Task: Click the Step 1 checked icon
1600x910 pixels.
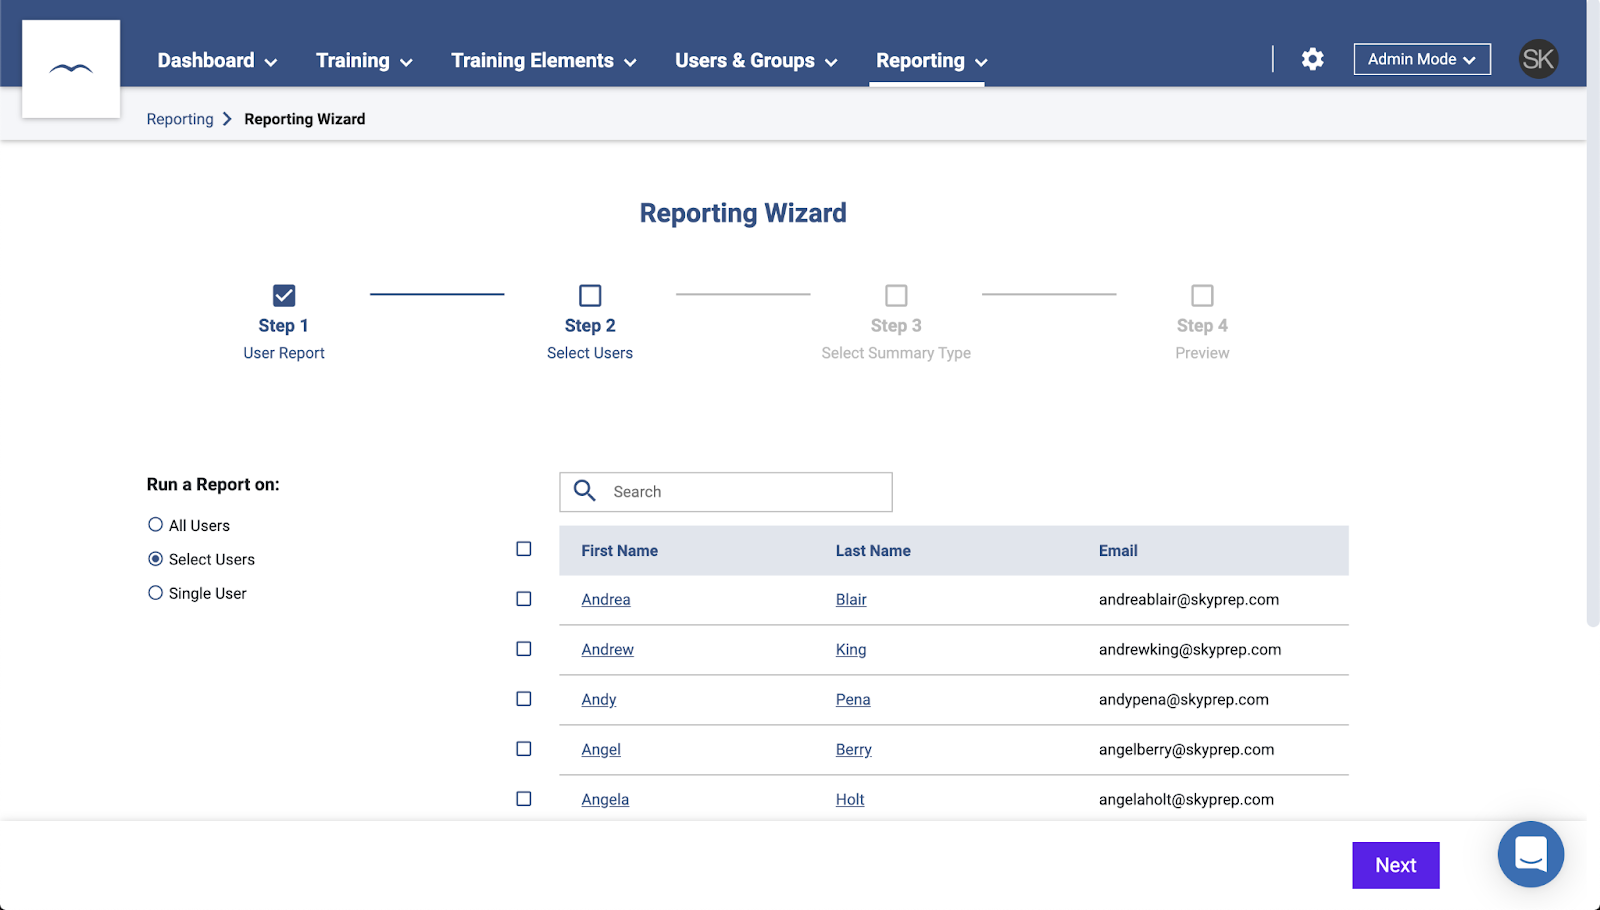Action: (x=284, y=295)
